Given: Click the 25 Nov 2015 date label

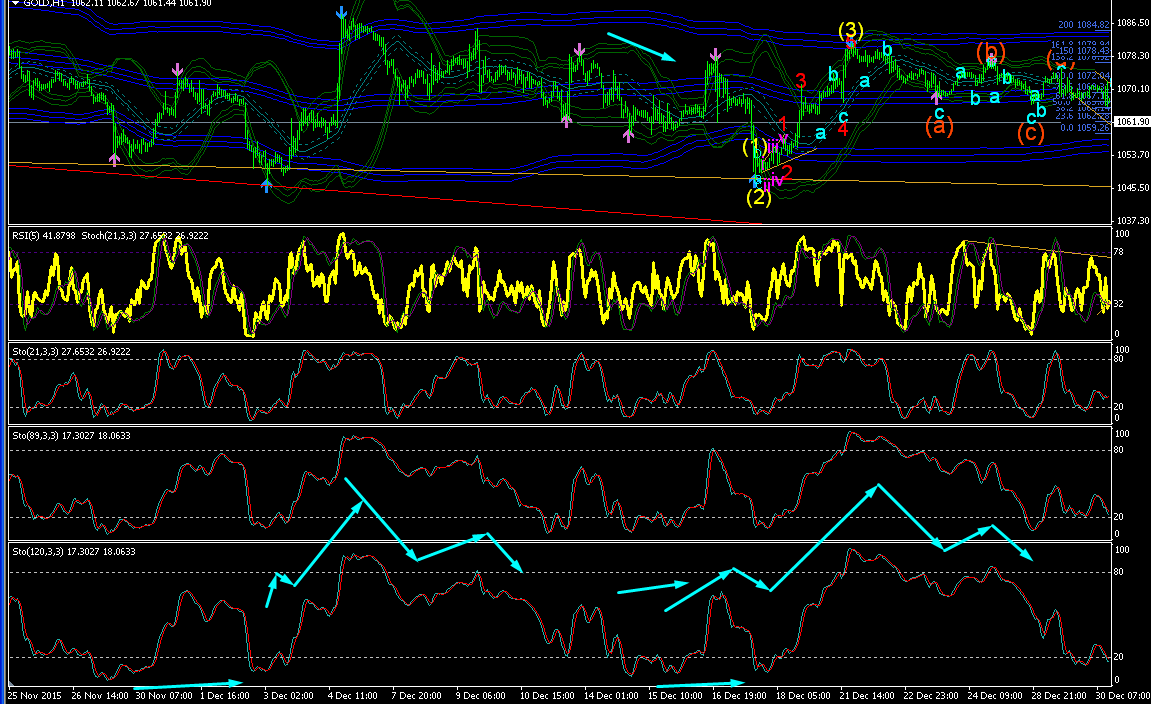Looking at the screenshot, I should click(35, 695).
